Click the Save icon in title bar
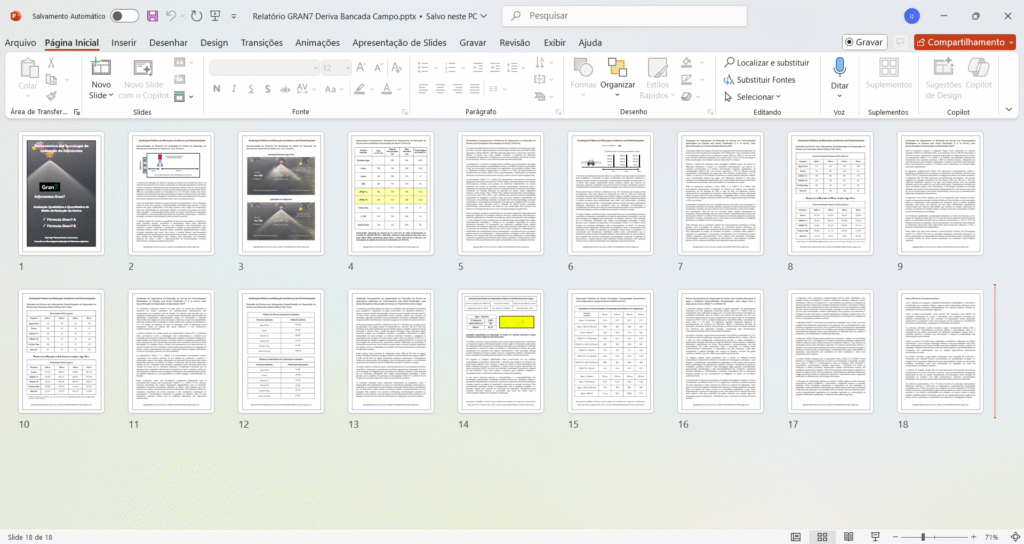The image size is (1024, 544). pyautogui.click(x=152, y=16)
